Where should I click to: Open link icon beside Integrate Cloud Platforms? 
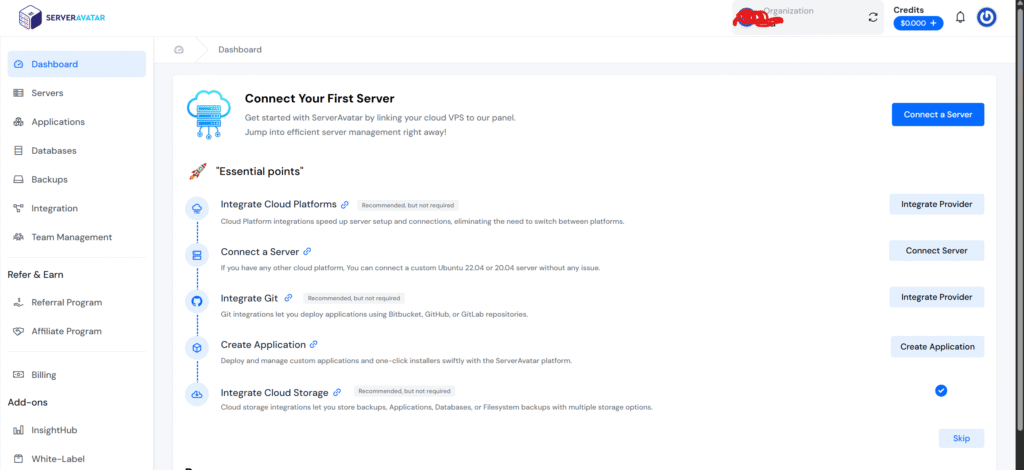coord(345,204)
